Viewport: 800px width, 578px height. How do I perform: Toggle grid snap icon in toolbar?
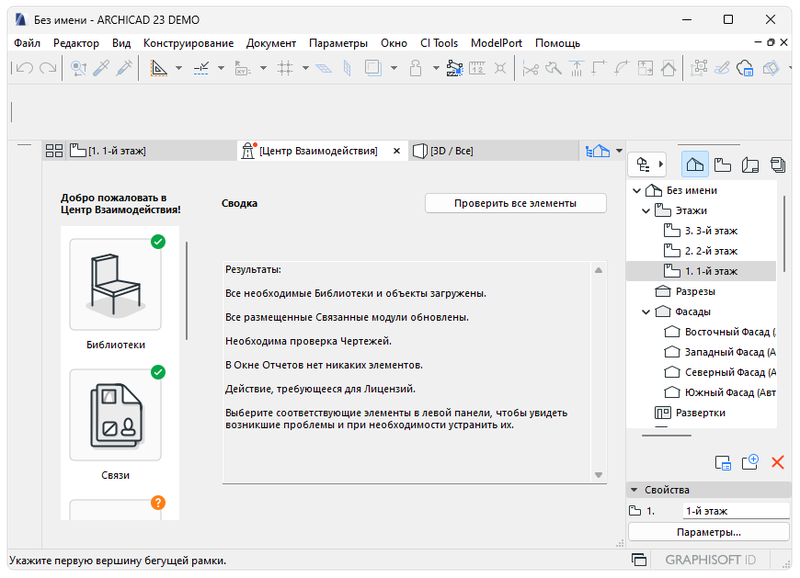[x=285, y=69]
